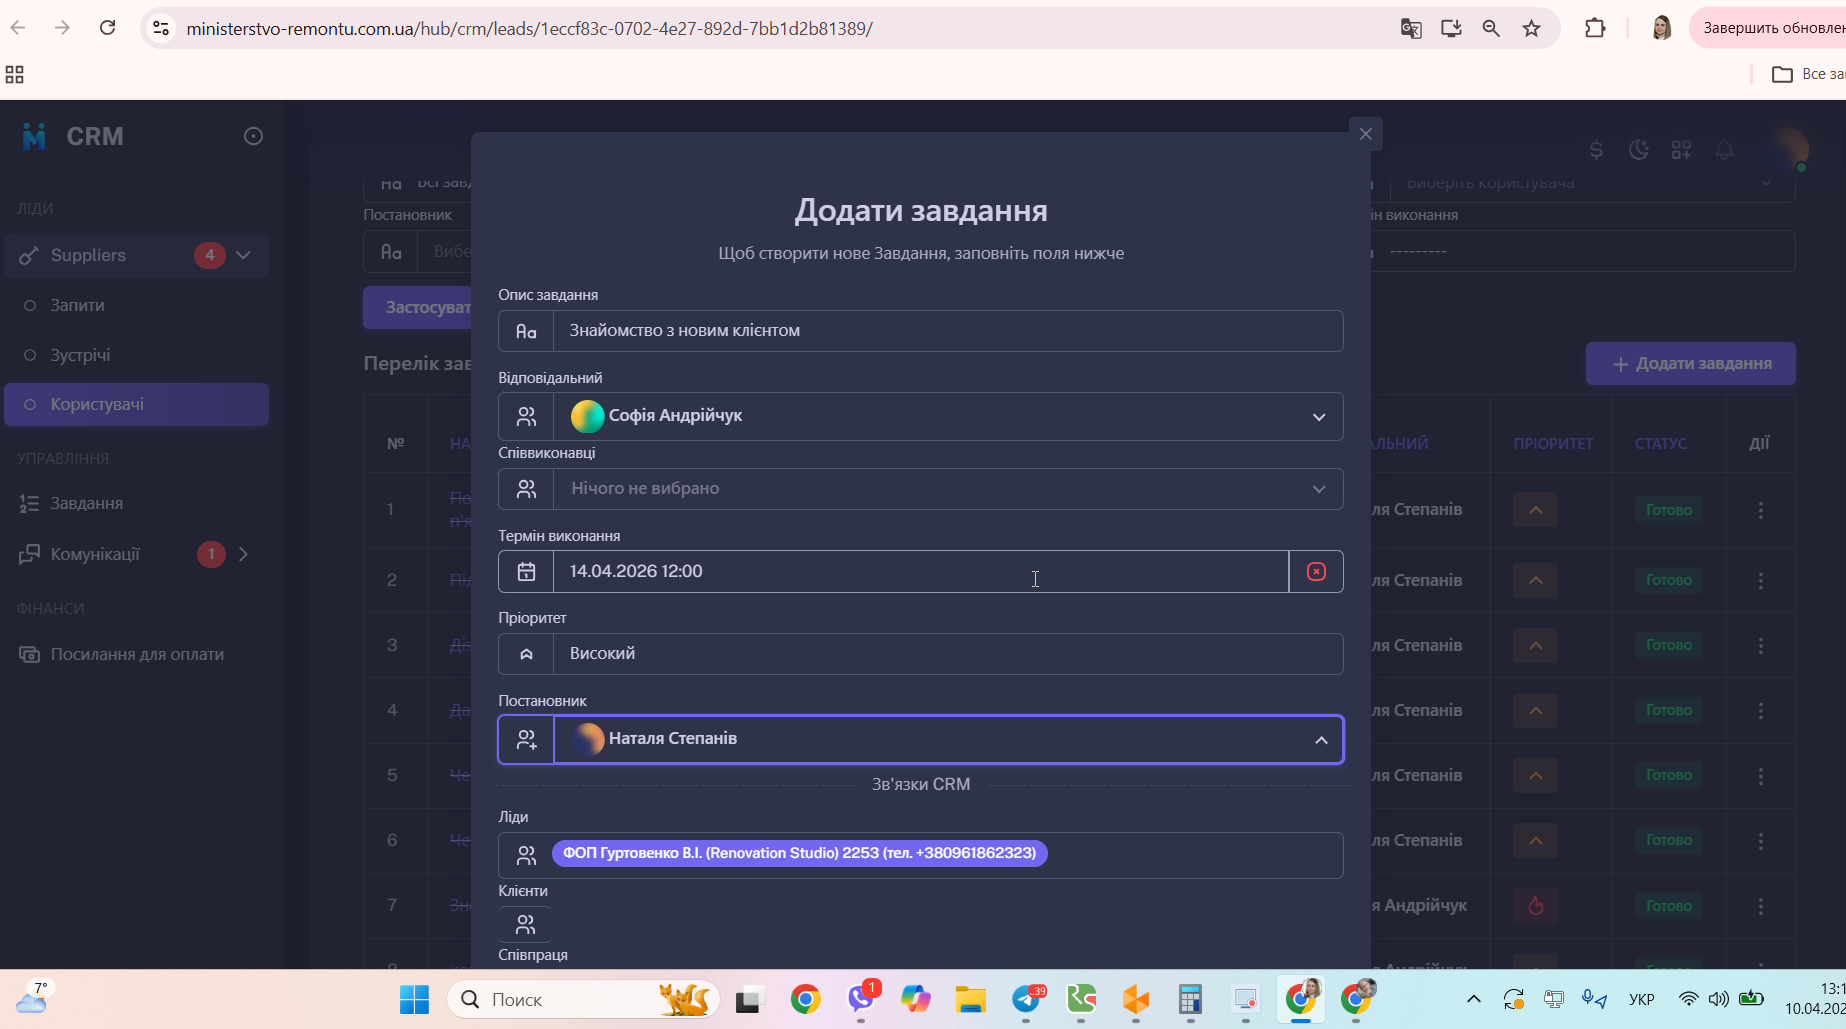The height and width of the screenshot is (1029, 1846).
Task: Click the people icon in the Ліди field
Action: 526,855
